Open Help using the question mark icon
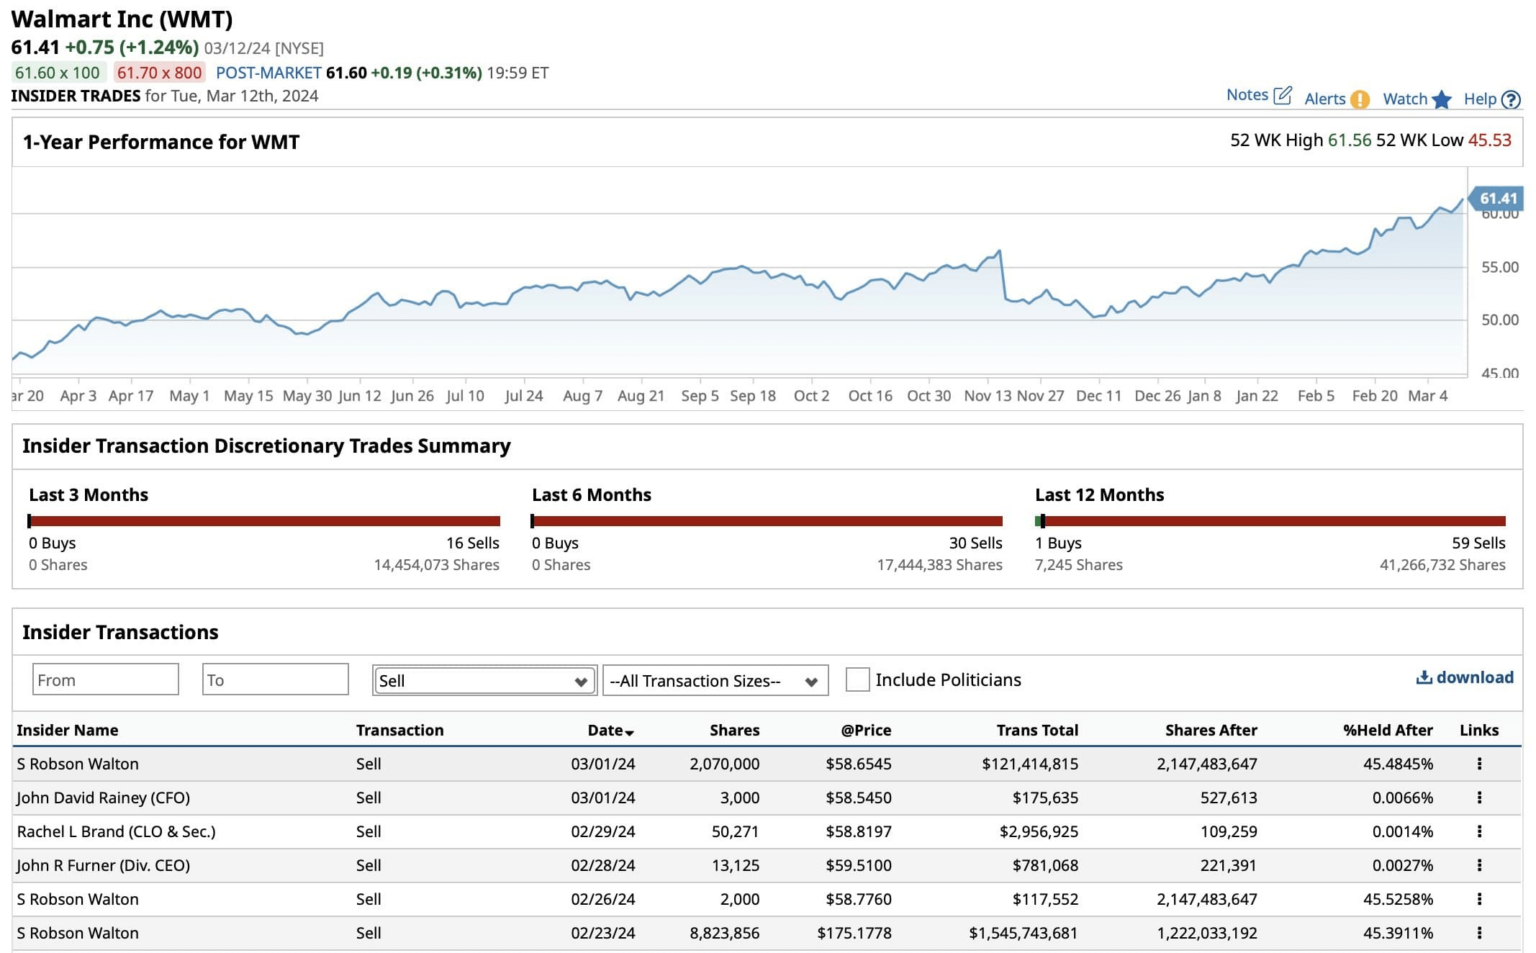1536x953 pixels. (1510, 99)
